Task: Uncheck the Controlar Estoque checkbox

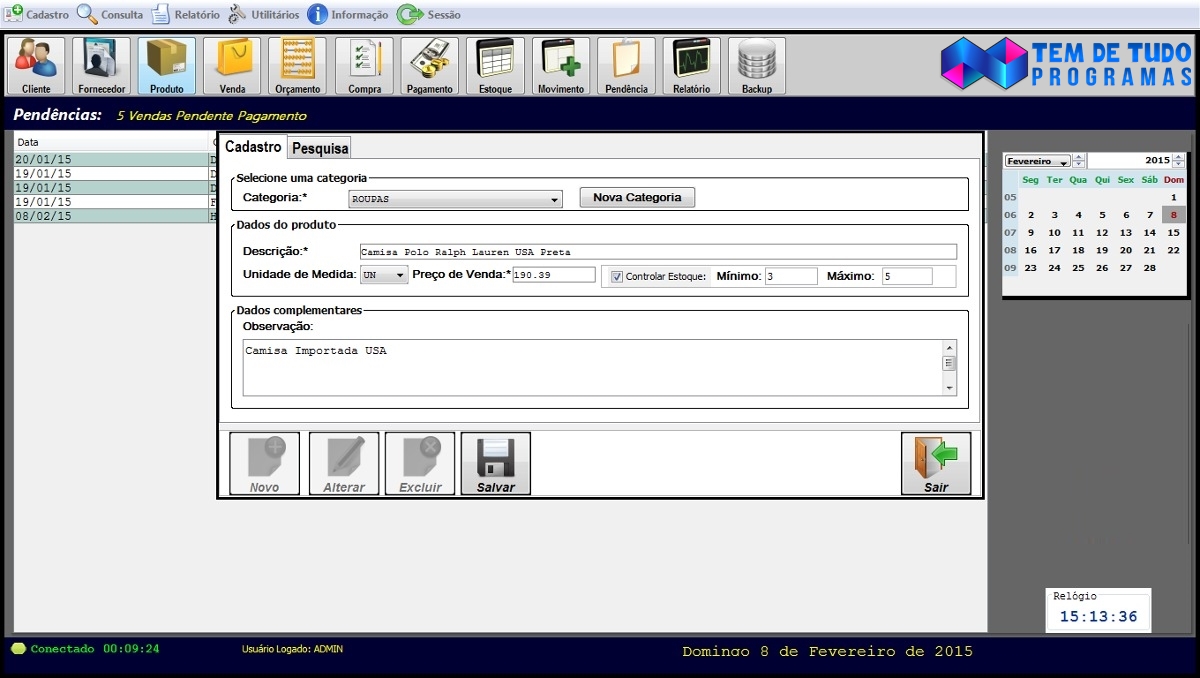Action: pyautogui.click(x=617, y=277)
